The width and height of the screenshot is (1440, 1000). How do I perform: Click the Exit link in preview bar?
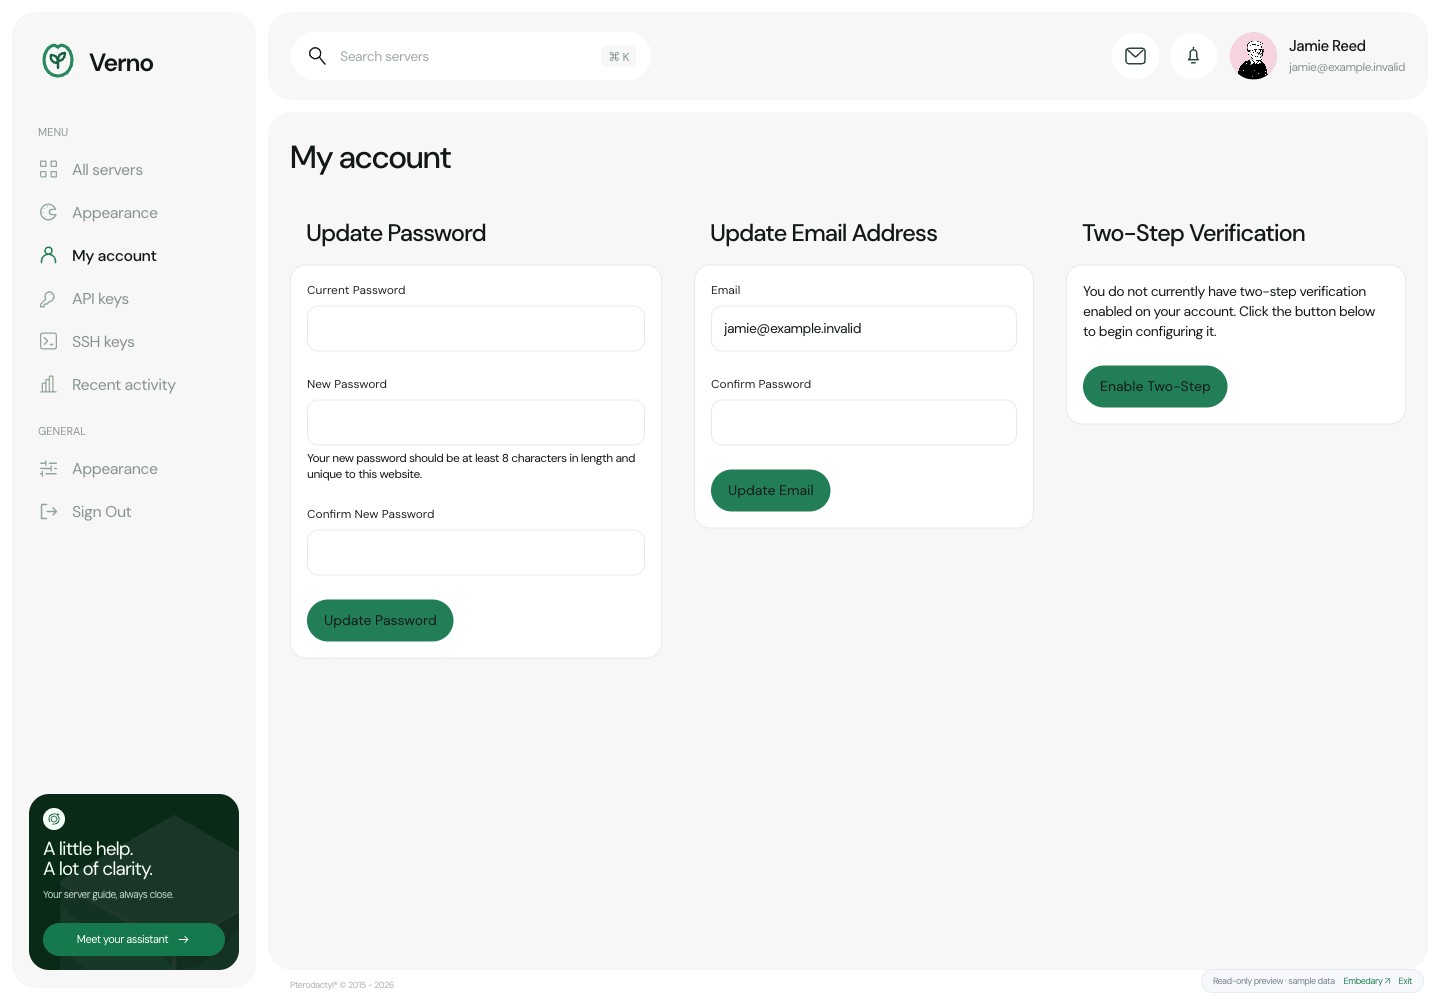pyautogui.click(x=1405, y=981)
